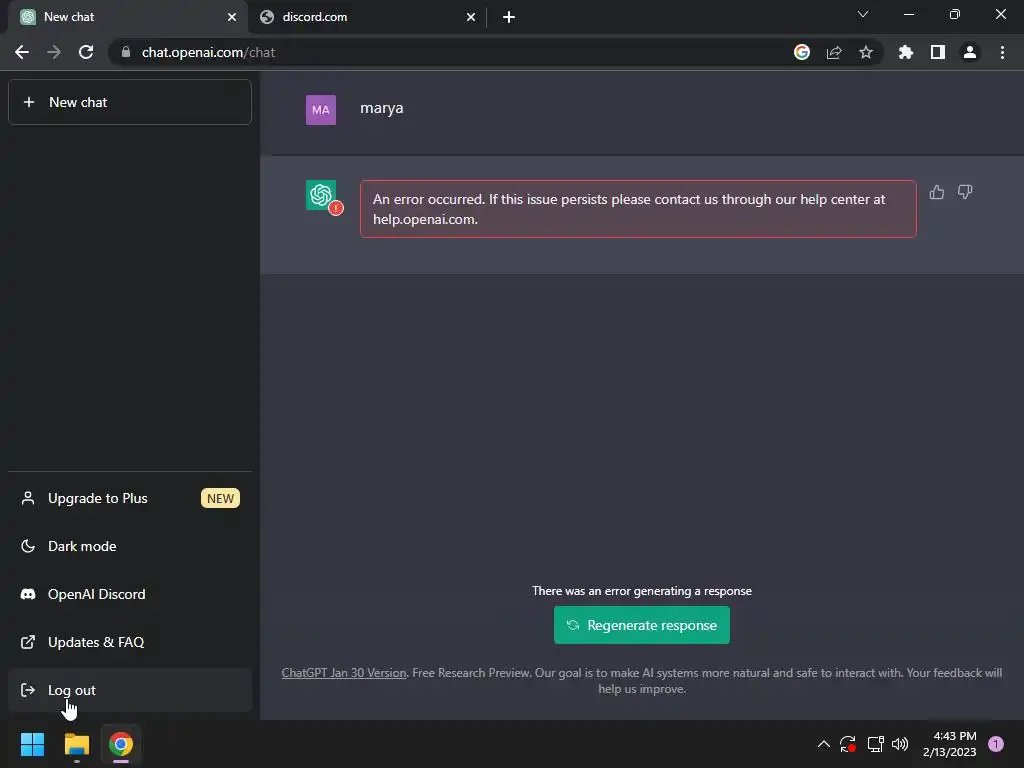Viewport: 1024px width, 768px height.
Task: Open the Chrome tab search dropdown arrow
Action: pos(863,14)
